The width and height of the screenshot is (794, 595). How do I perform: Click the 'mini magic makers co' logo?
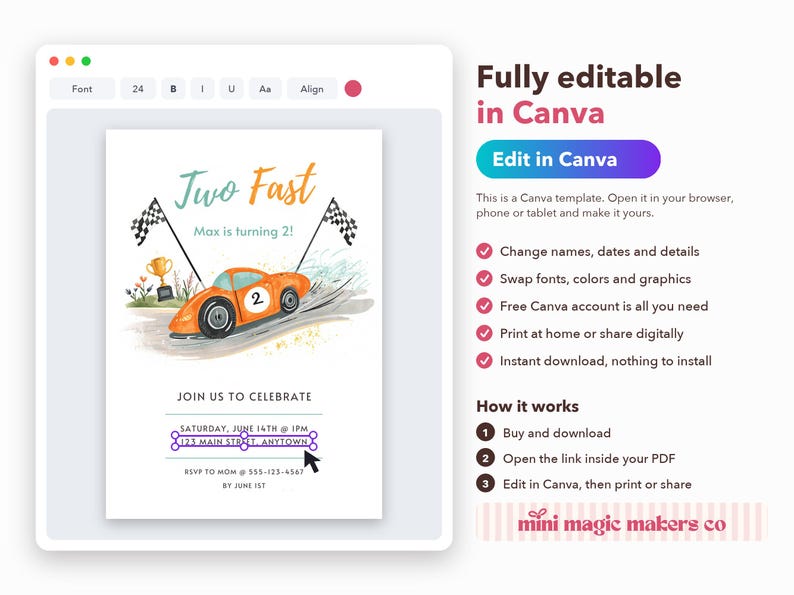(621, 522)
